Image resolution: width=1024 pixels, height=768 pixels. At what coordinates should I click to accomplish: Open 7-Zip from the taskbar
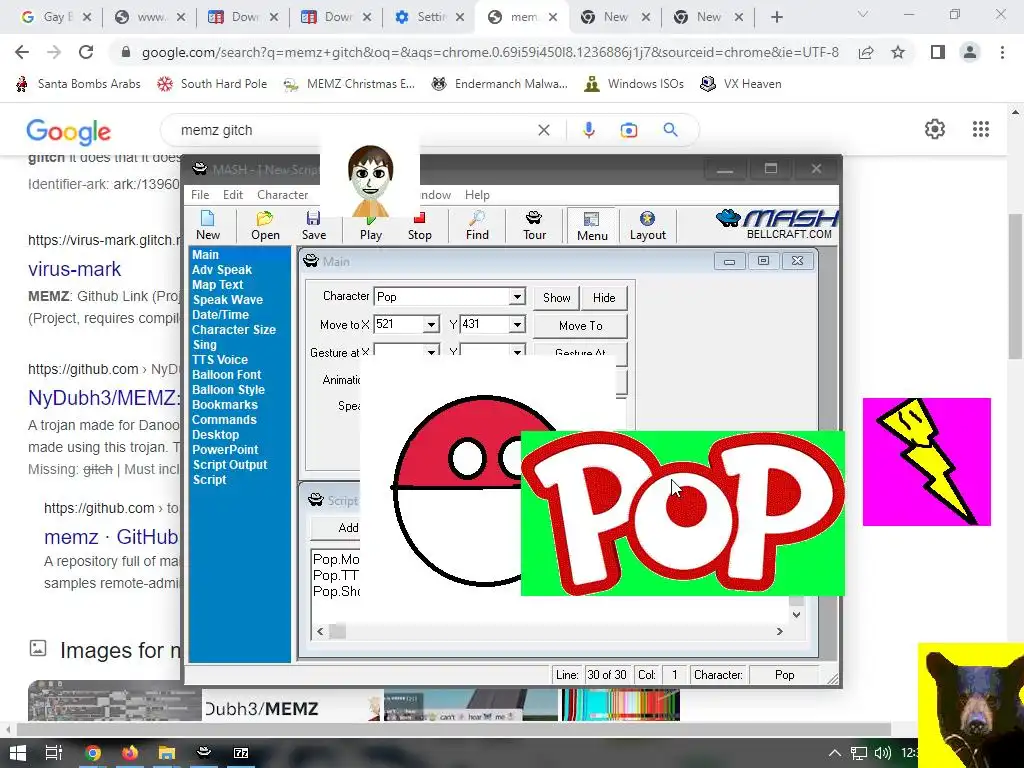click(241, 753)
